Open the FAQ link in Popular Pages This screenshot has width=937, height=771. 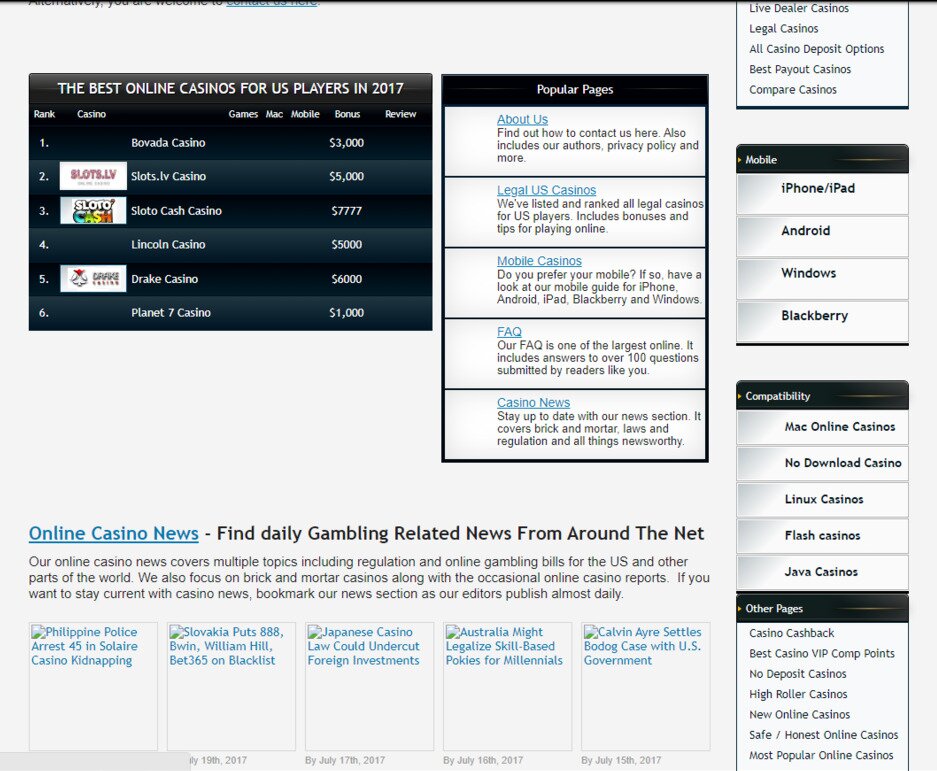click(509, 332)
